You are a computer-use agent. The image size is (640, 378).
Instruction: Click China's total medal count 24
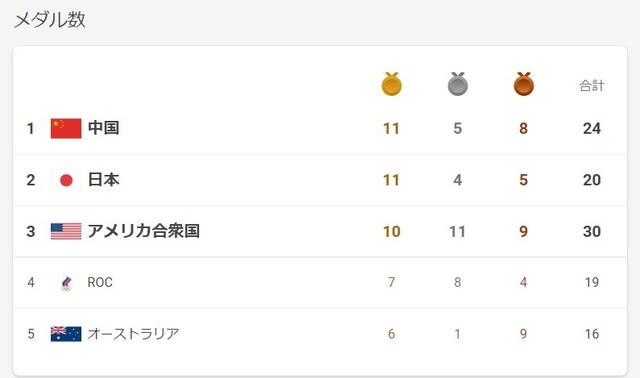[592, 129]
